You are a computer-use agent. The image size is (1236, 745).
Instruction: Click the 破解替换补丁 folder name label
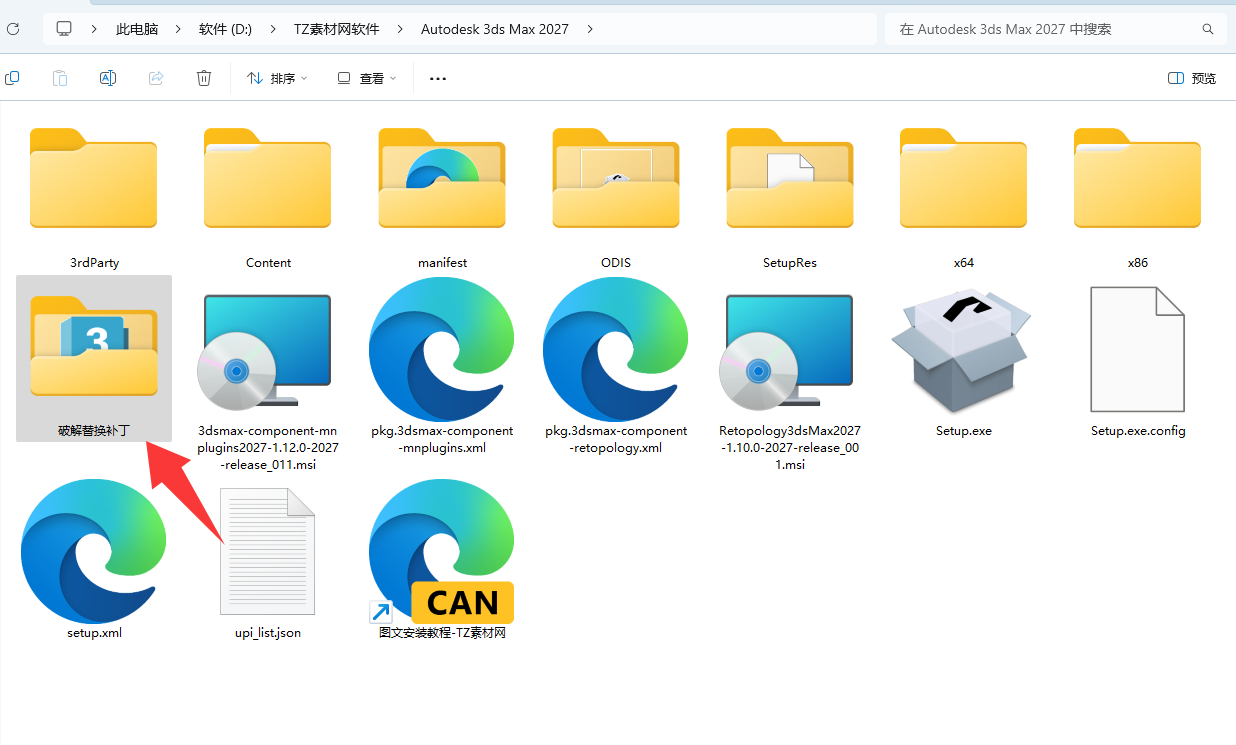pos(94,431)
